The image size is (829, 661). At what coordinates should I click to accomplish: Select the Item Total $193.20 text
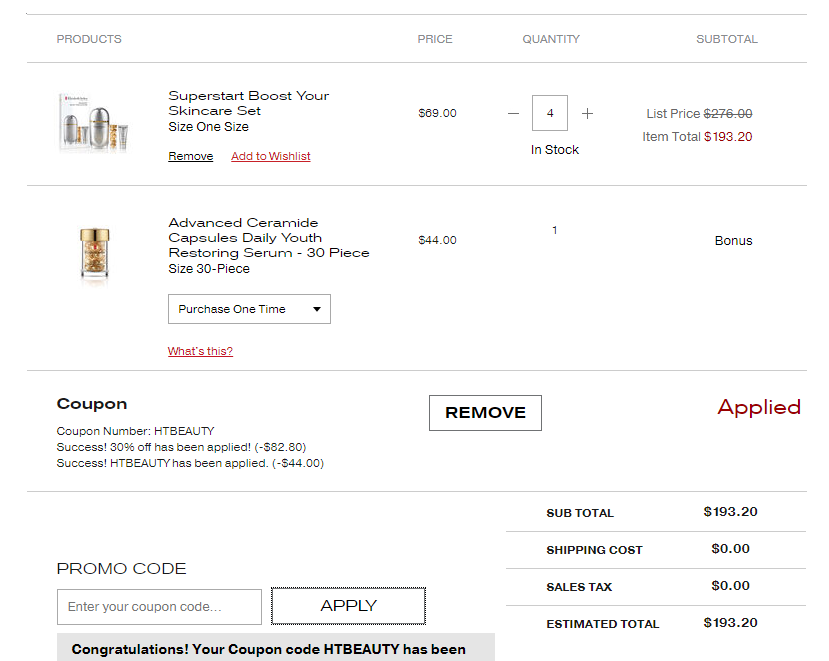coord(697,136)
